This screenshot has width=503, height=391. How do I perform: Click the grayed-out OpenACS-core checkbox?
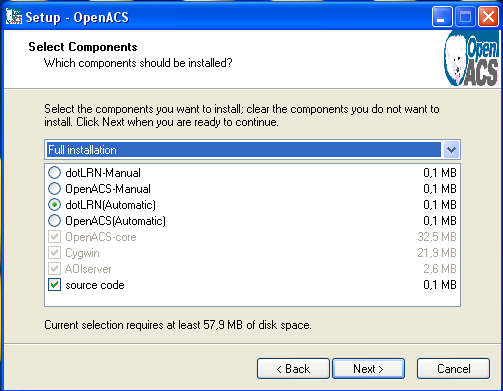click(x=54, y=237)
